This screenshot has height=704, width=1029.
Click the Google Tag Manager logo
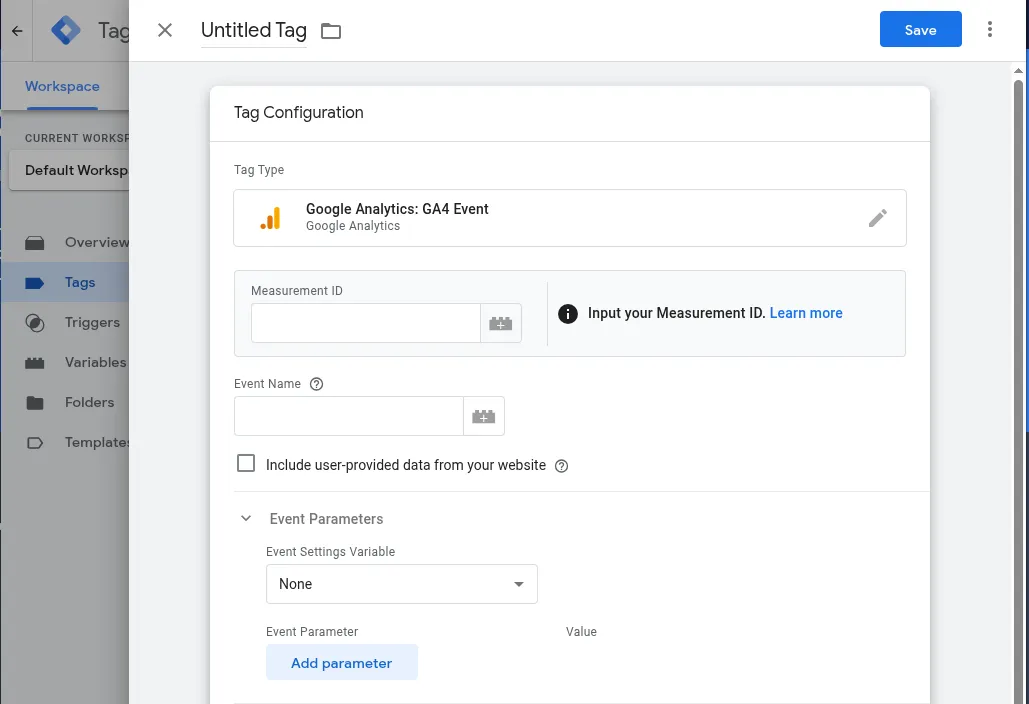click(x=66, y=30)
